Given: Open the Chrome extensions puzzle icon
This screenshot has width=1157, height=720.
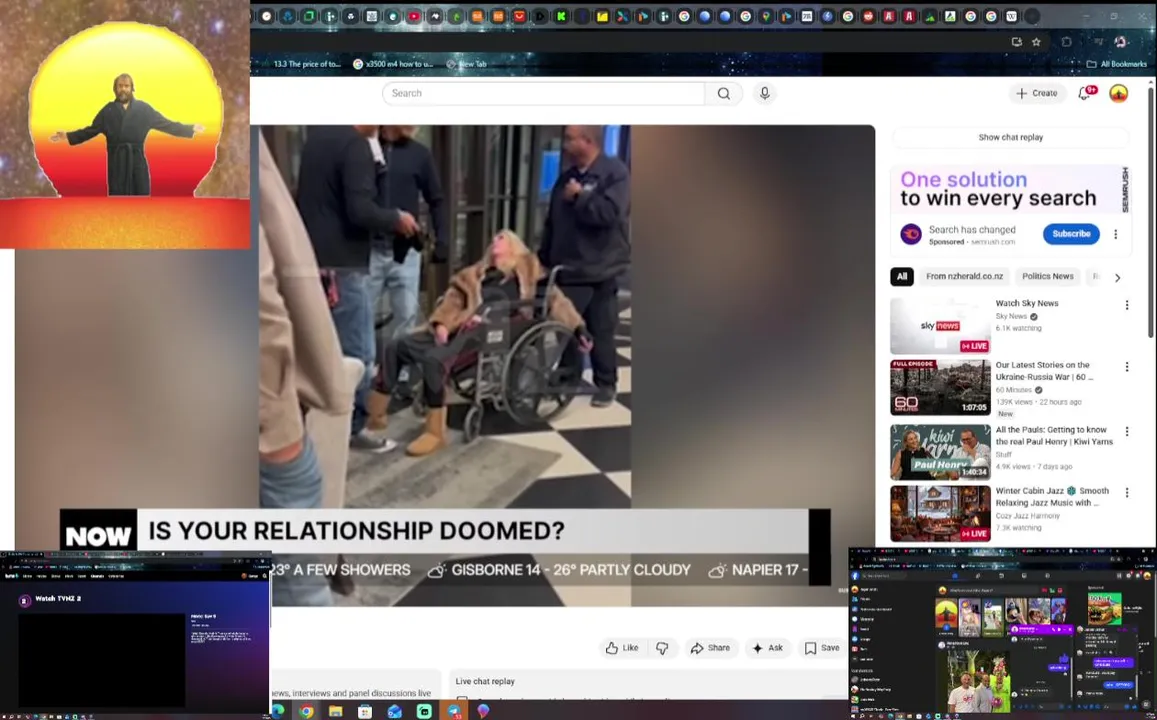Looking at the screenshot, I should (x=1066, y=42).
